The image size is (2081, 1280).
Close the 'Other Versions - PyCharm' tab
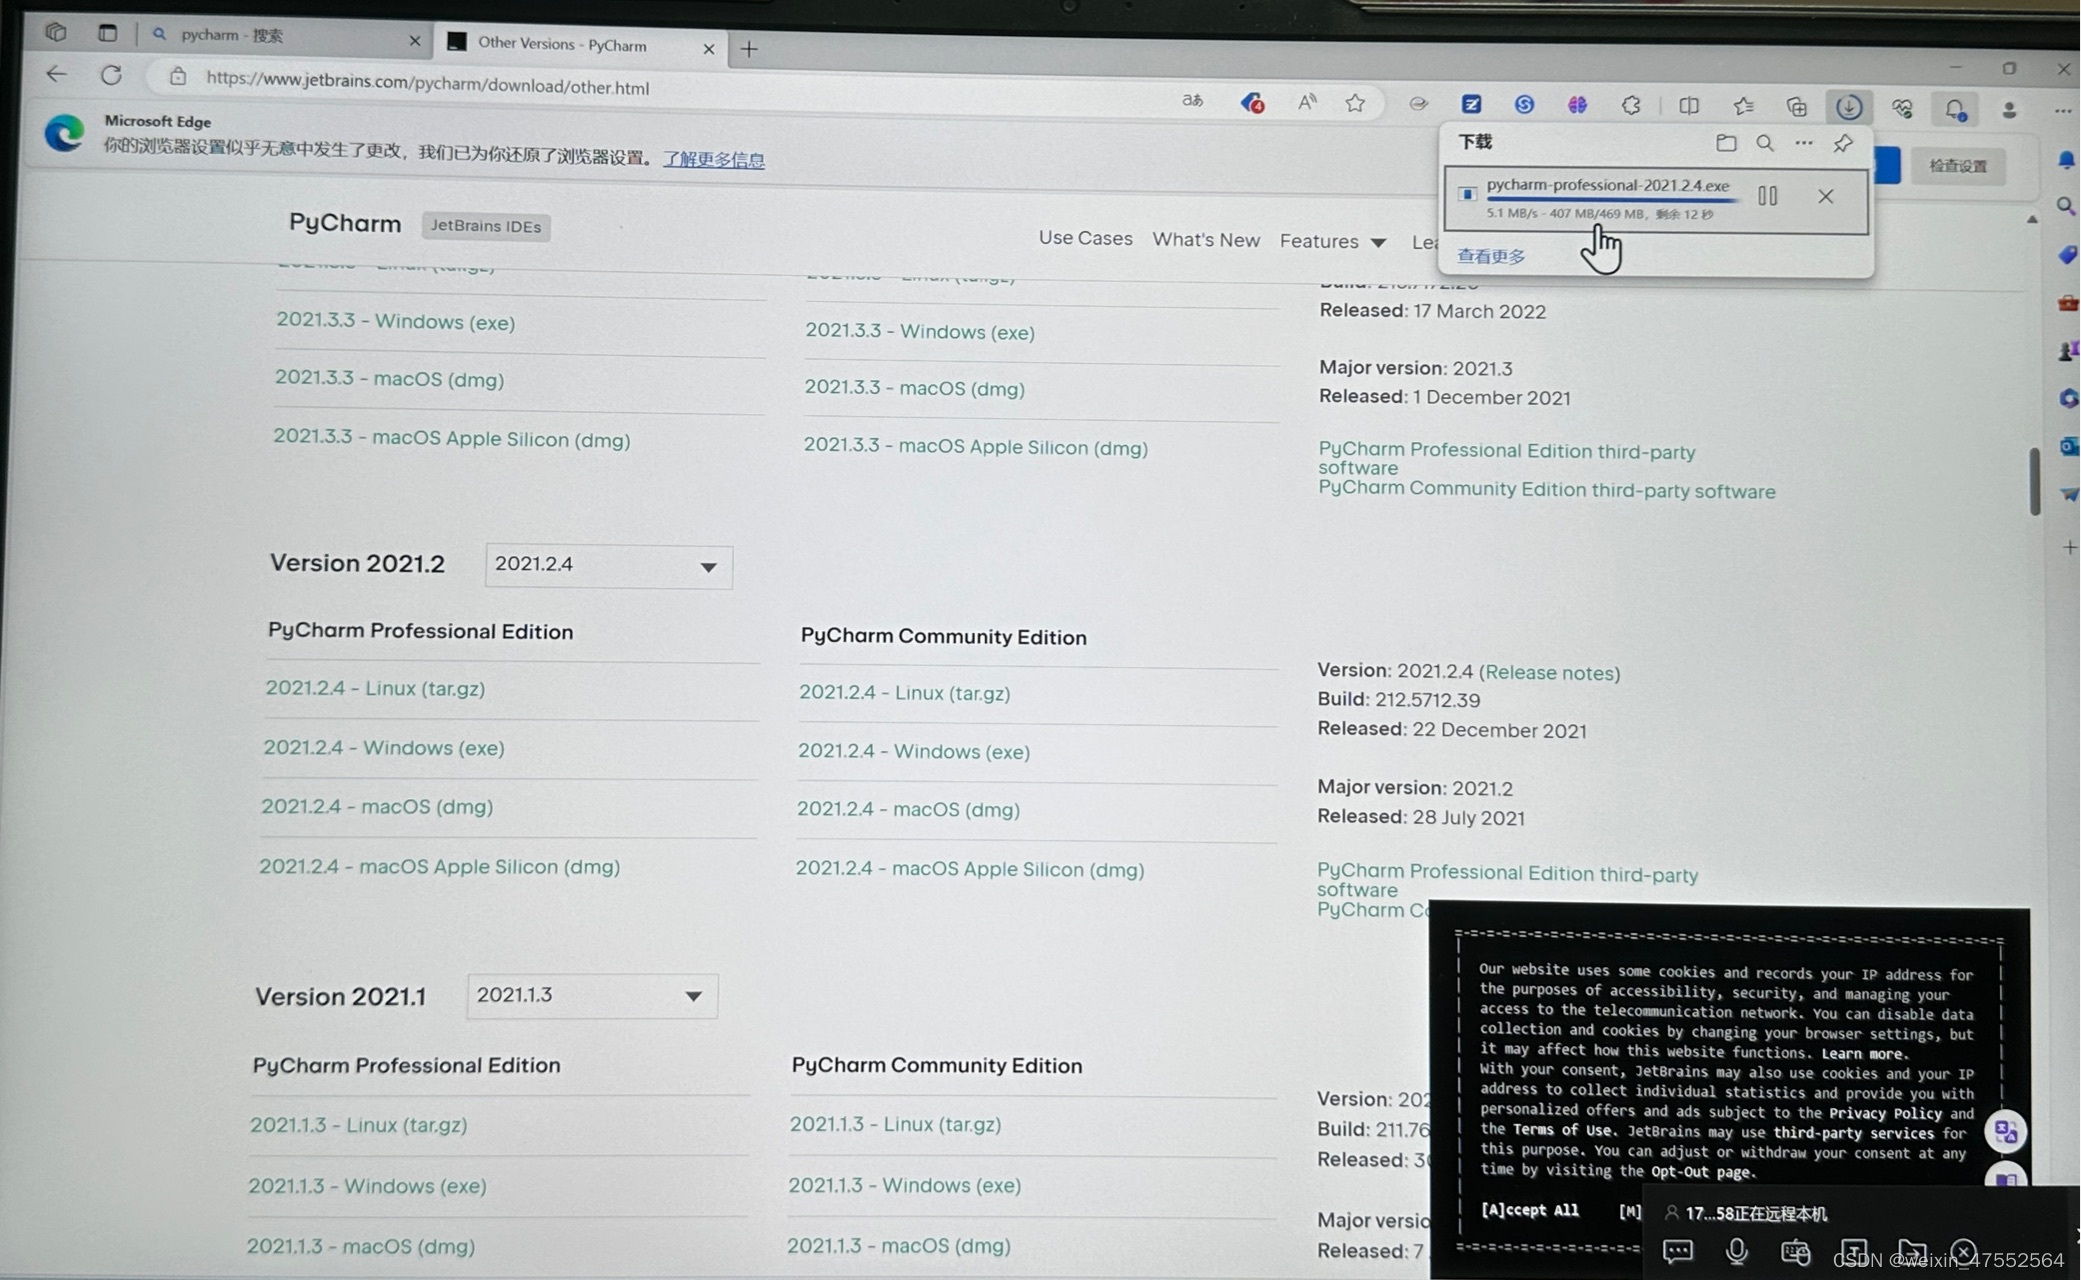click(x=708, y=48)
